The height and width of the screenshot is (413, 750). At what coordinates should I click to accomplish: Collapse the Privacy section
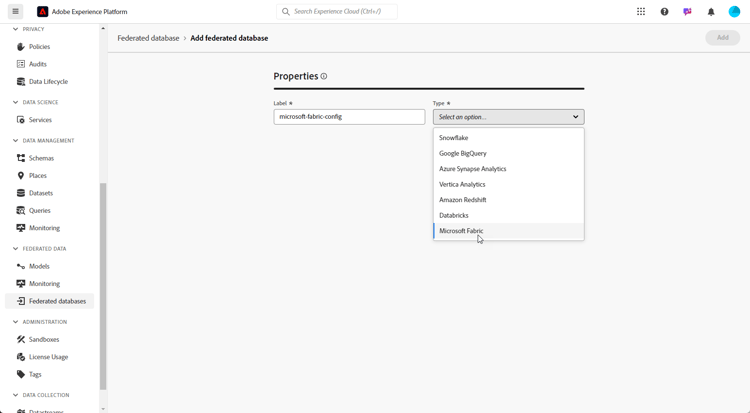15,29
